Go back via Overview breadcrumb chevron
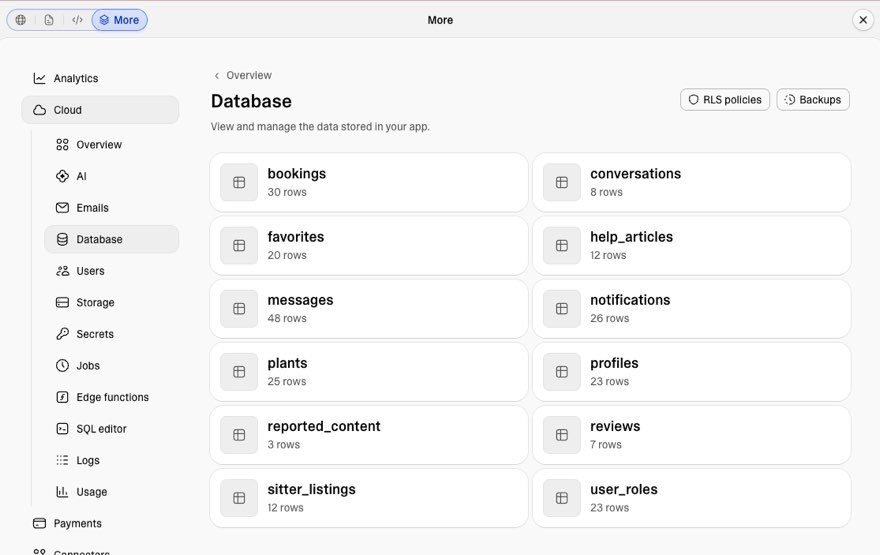The image size is (880, 555). click(x=217, y=76)
